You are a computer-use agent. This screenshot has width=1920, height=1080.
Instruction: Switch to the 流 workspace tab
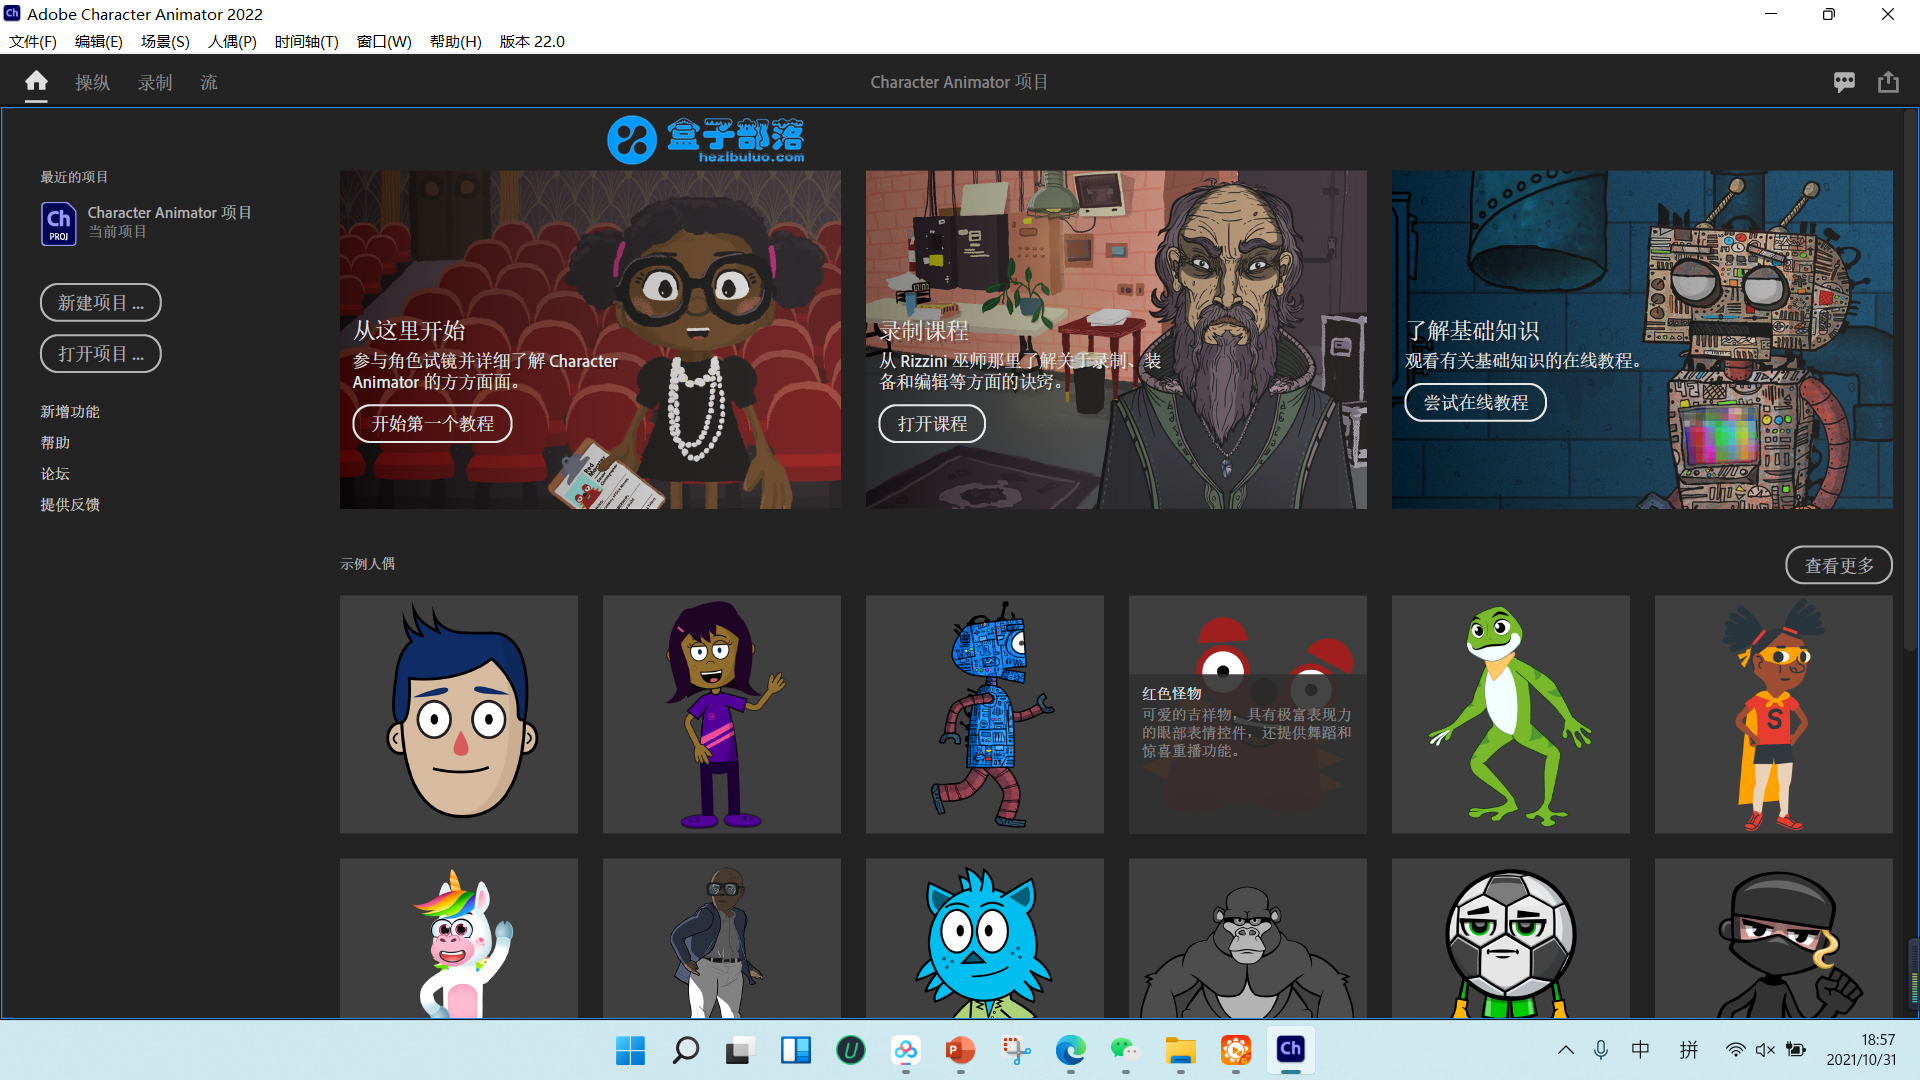pyautogui.click(x=208, y=82)
